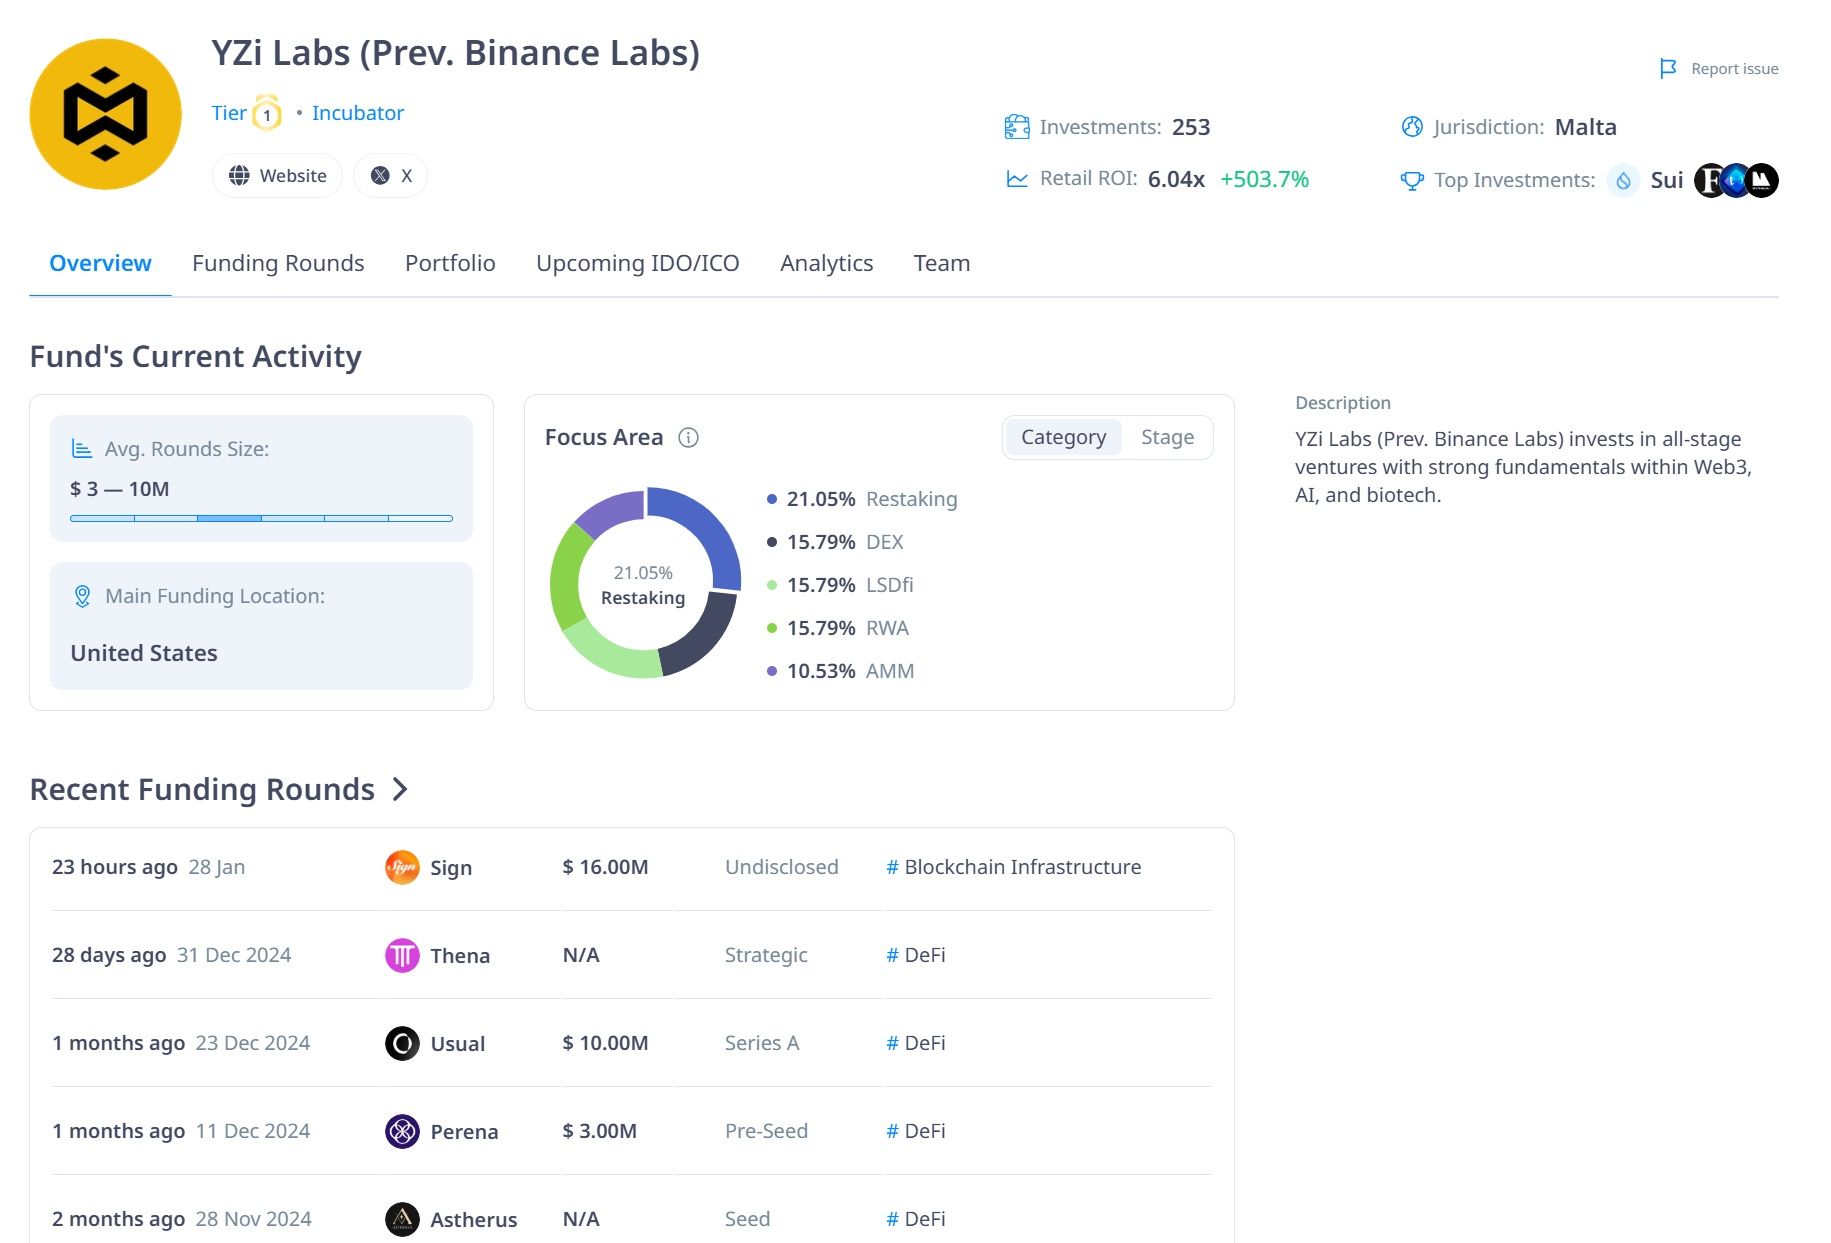The width and height of the screenshot is (1831, 1243).
Task: Click the Report issue flag icon
Action: (x=1668, y=69)
